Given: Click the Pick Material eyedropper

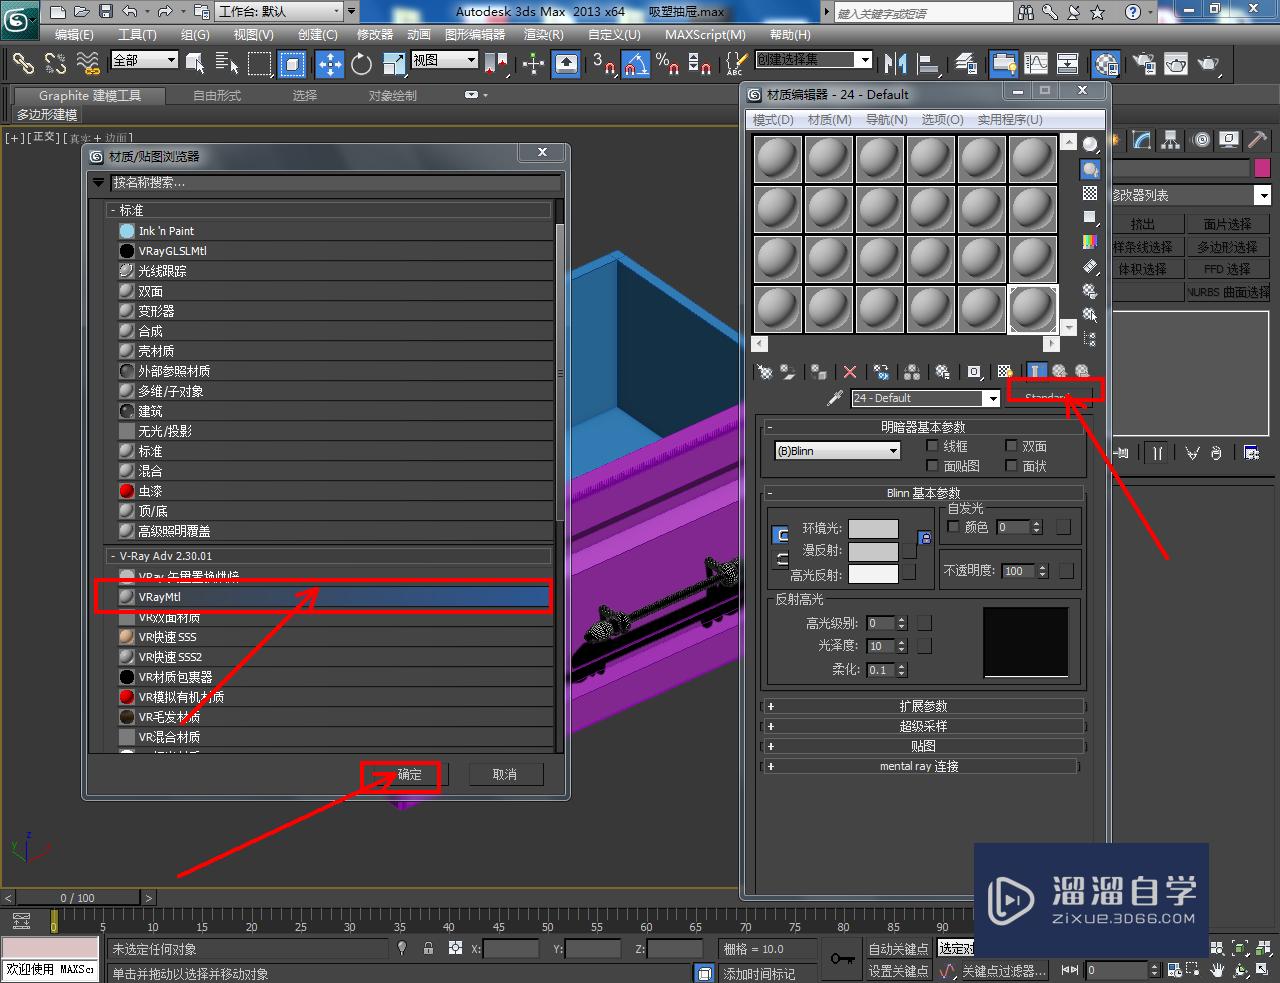Looking at the screenshot, I should pyautogui.click(x=835, y=398).
